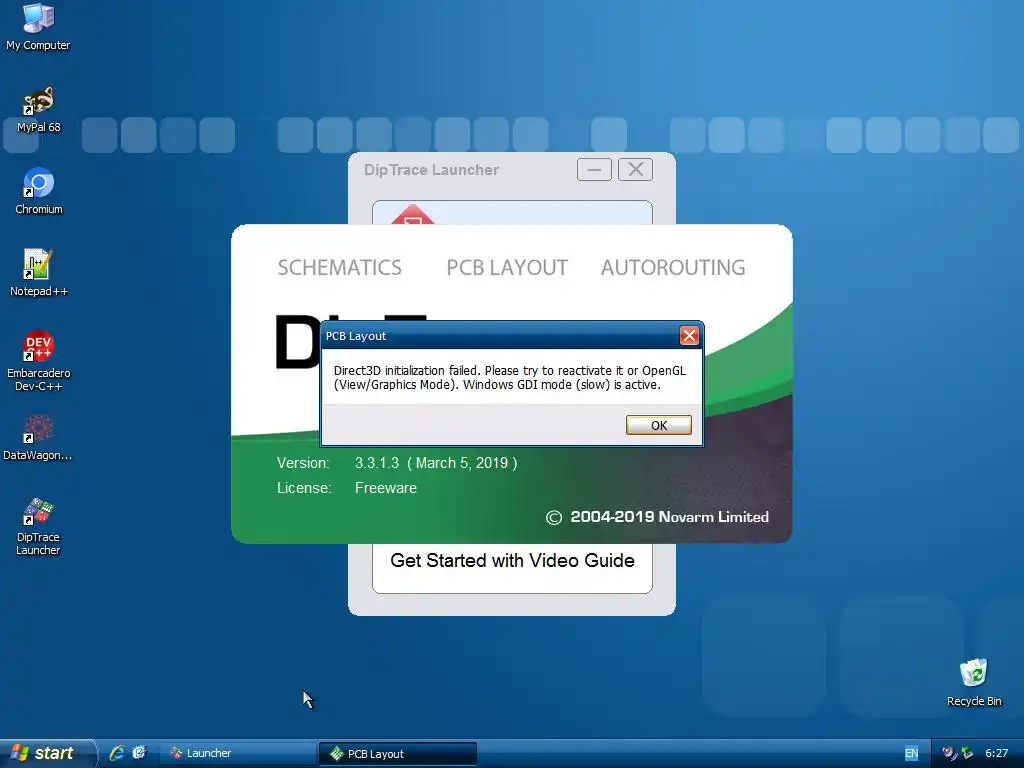Screen dimensions: 1024x768
Task: Open My Computer desktop icon
Action: click(39, 27)
